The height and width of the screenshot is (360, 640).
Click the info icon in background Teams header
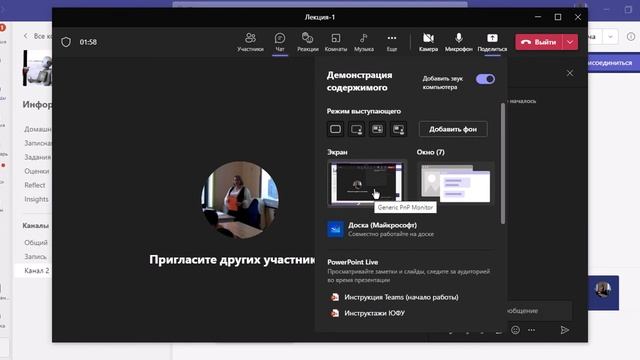tap(631, 37)
